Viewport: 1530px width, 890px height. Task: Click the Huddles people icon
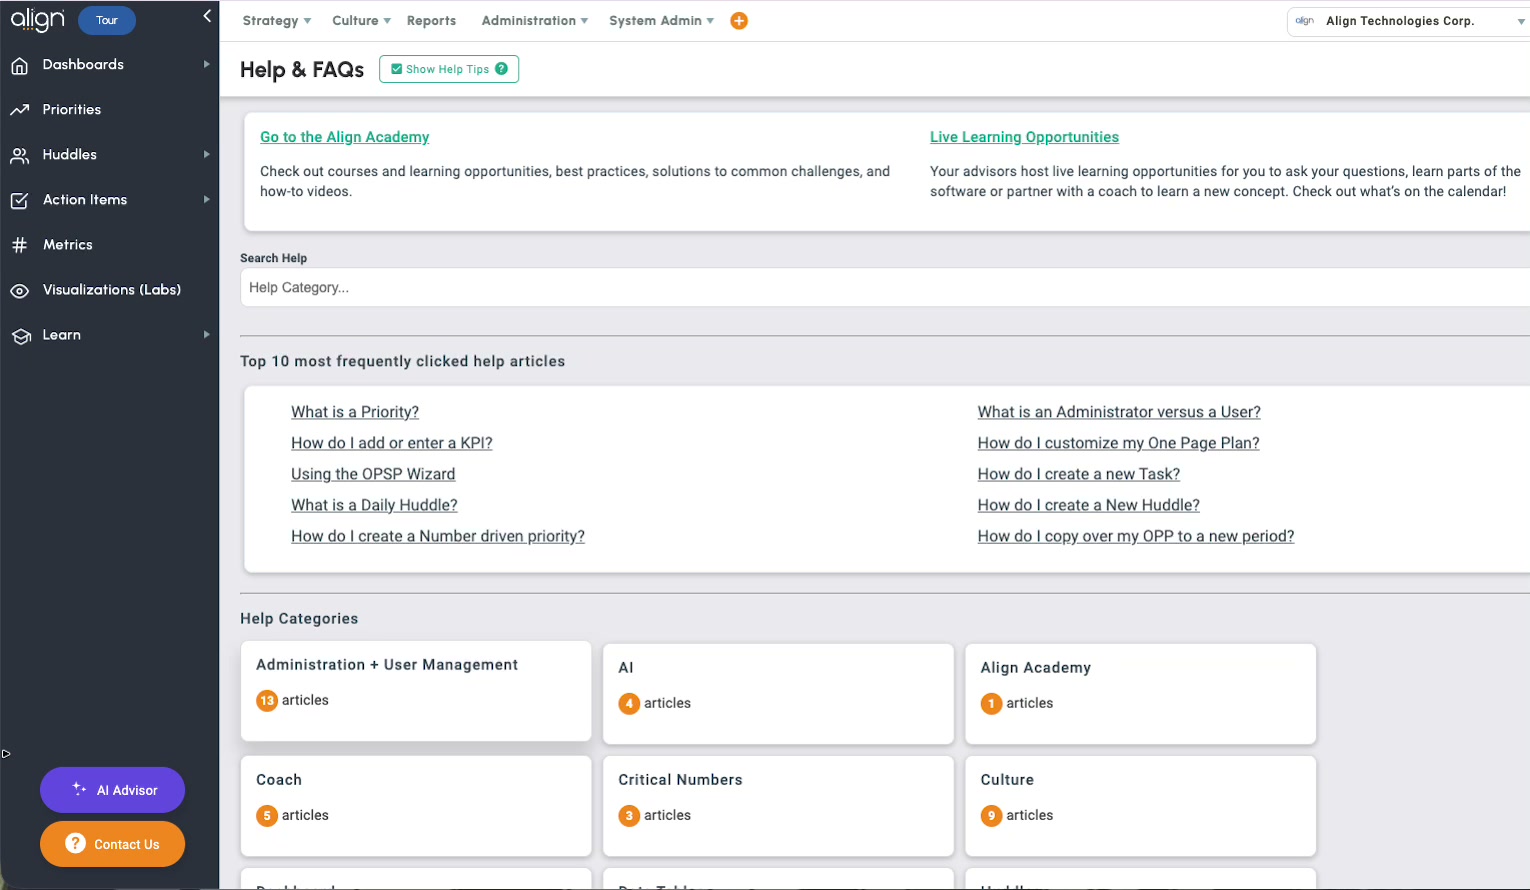pyautogui.click(x=19, y=155)
